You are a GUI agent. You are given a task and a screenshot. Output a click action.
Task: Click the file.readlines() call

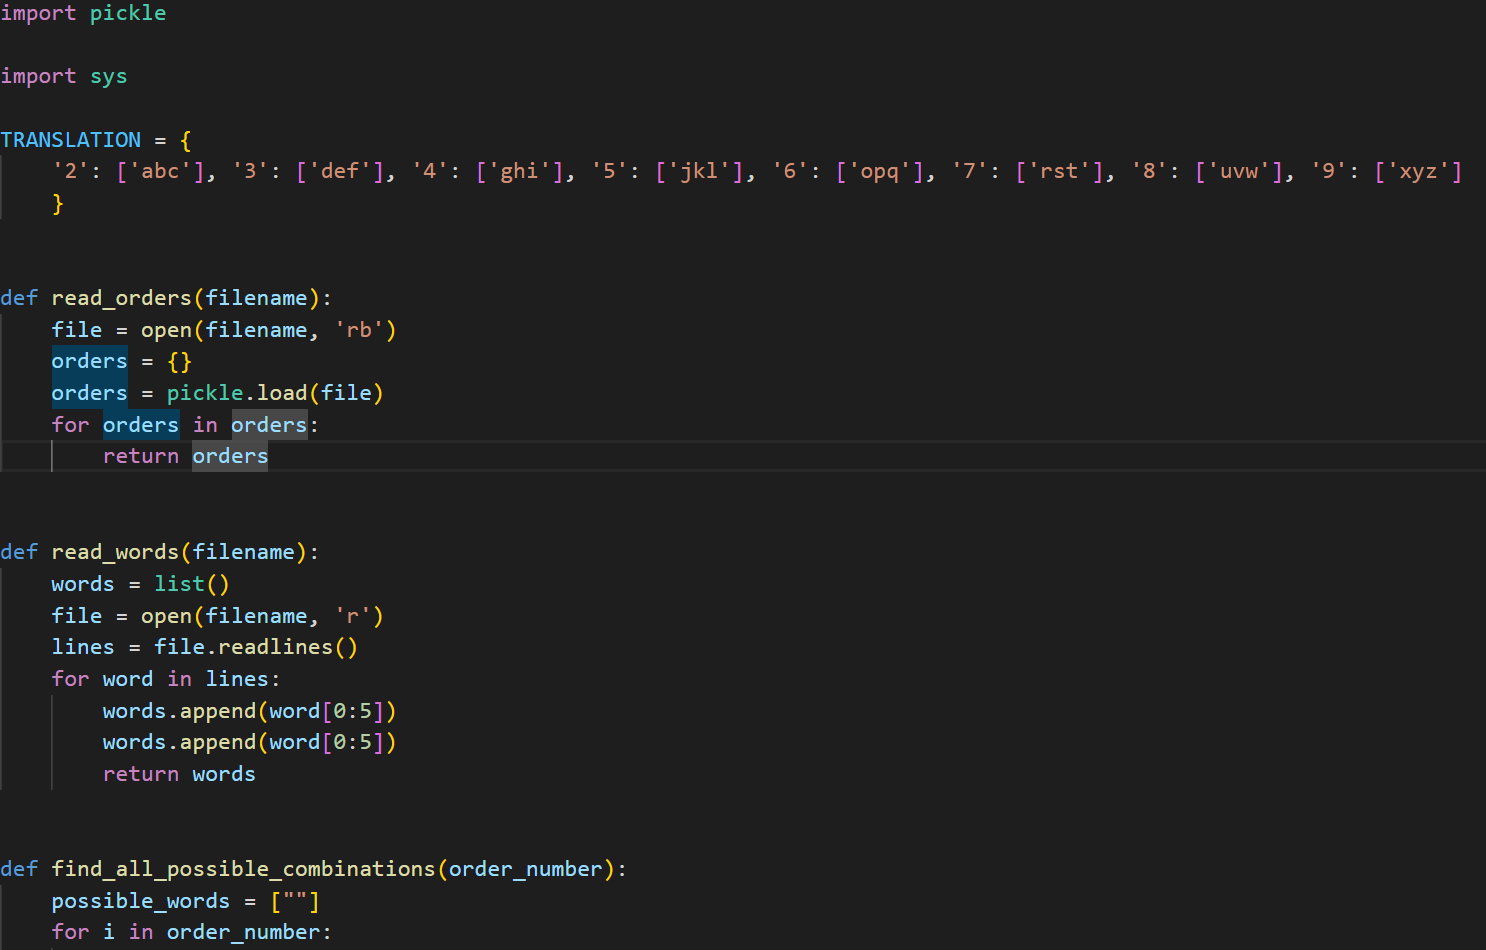click(255, 646)
